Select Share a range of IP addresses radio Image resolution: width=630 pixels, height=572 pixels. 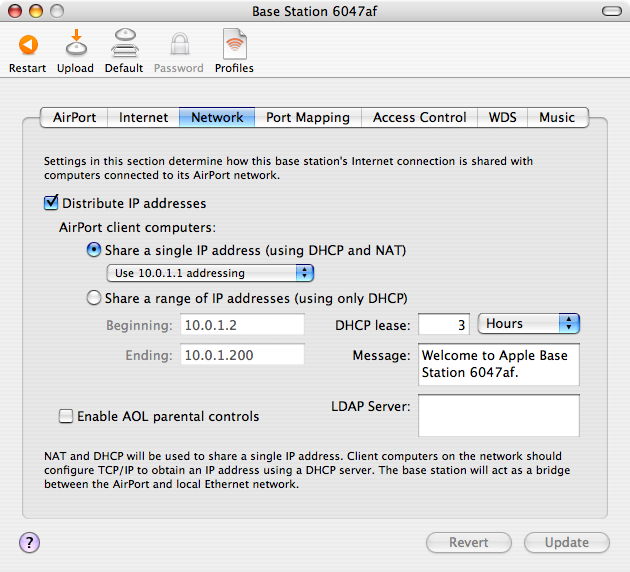tap(94, 298)
